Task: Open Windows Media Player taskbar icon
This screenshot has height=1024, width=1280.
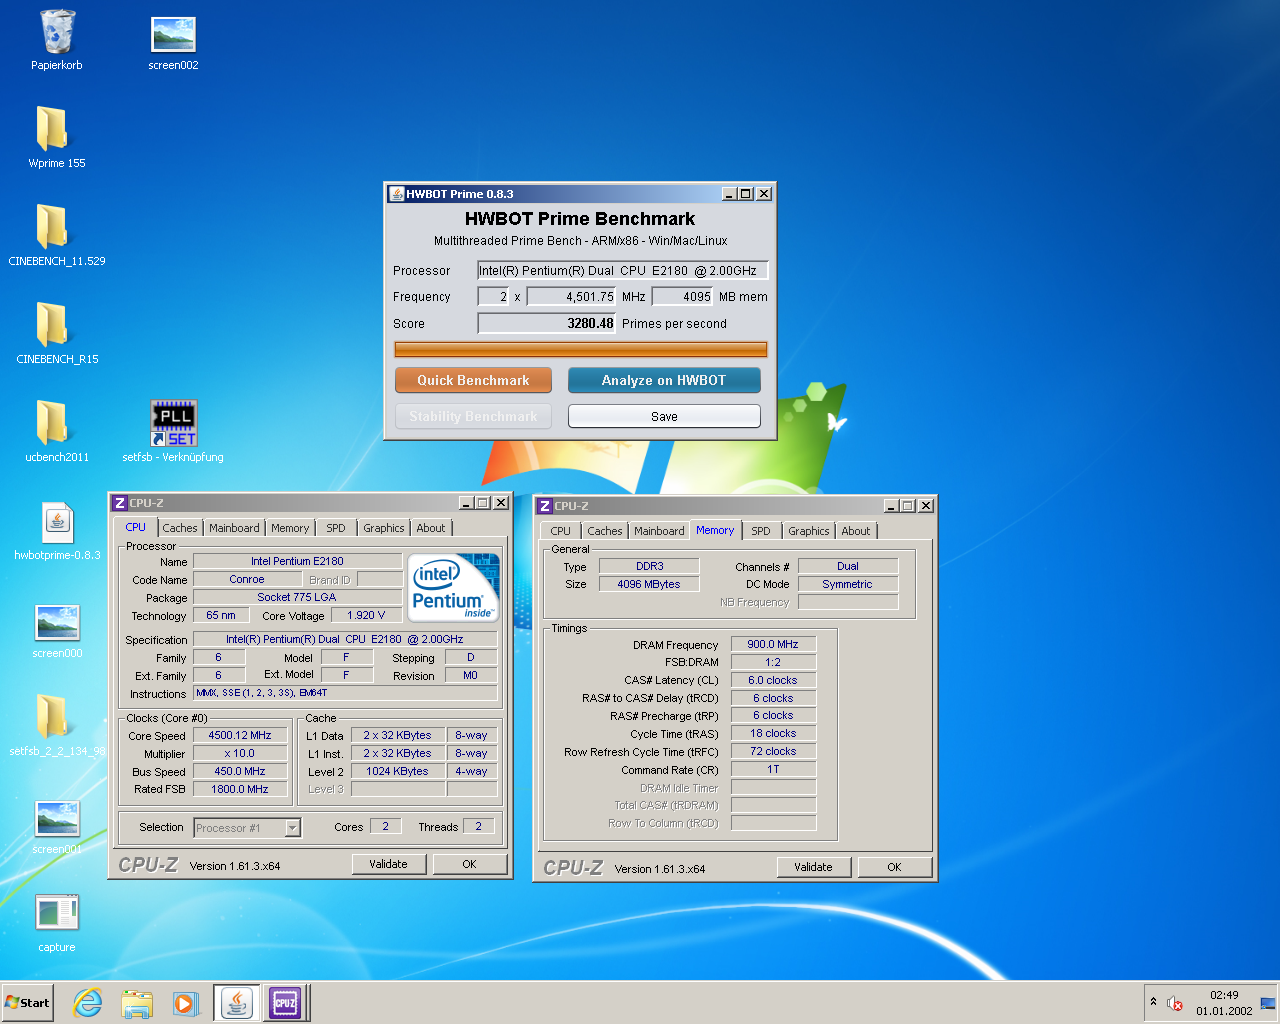Action: 186,1003
